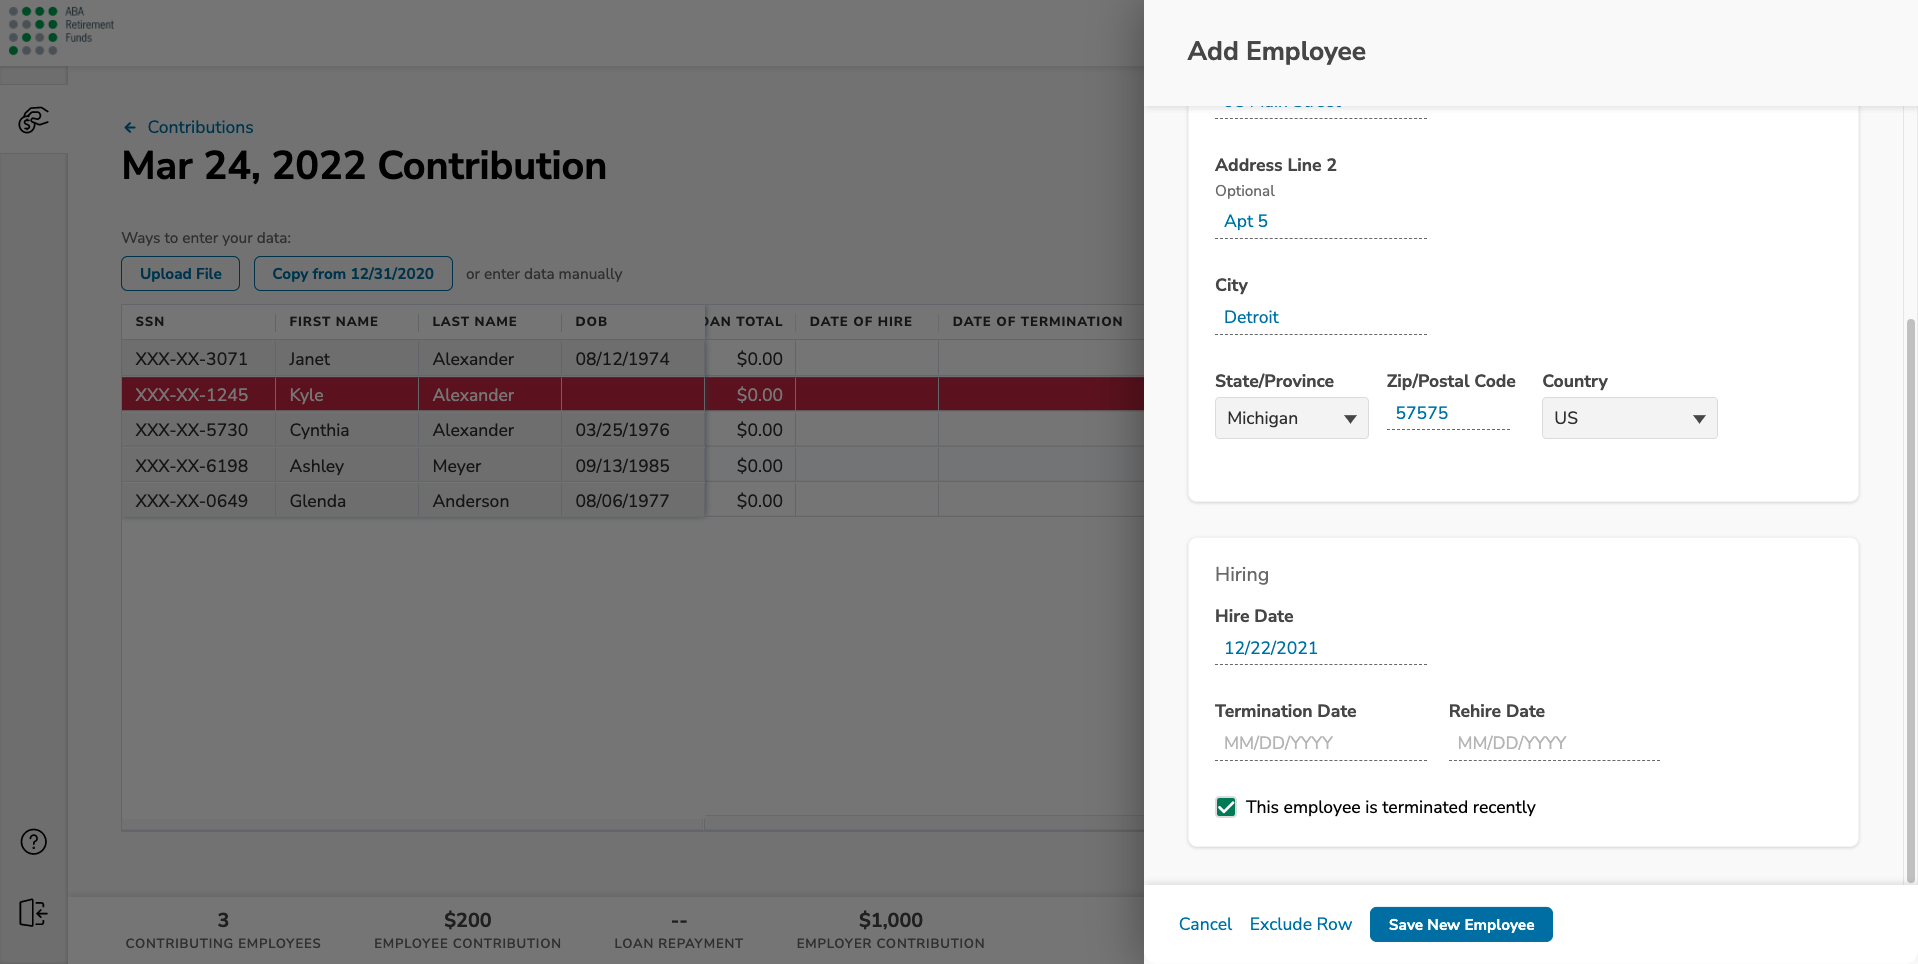The image size is (1918, 964).
Task: Click Copy from 12/31/2020 button
Action: [353, 274]
